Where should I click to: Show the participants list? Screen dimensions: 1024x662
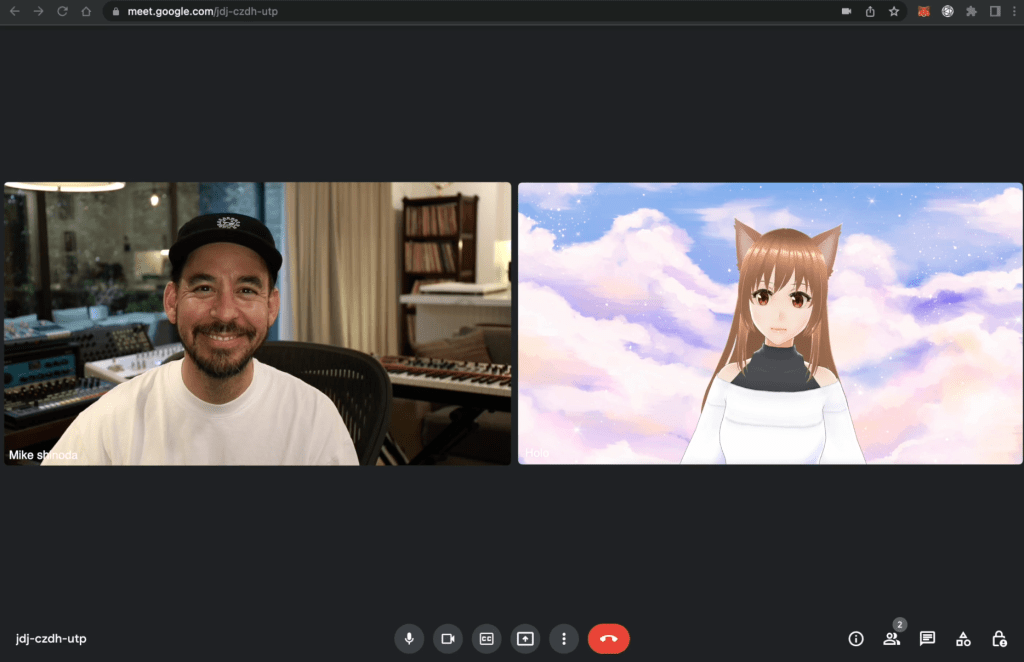(x=891, y=638)
